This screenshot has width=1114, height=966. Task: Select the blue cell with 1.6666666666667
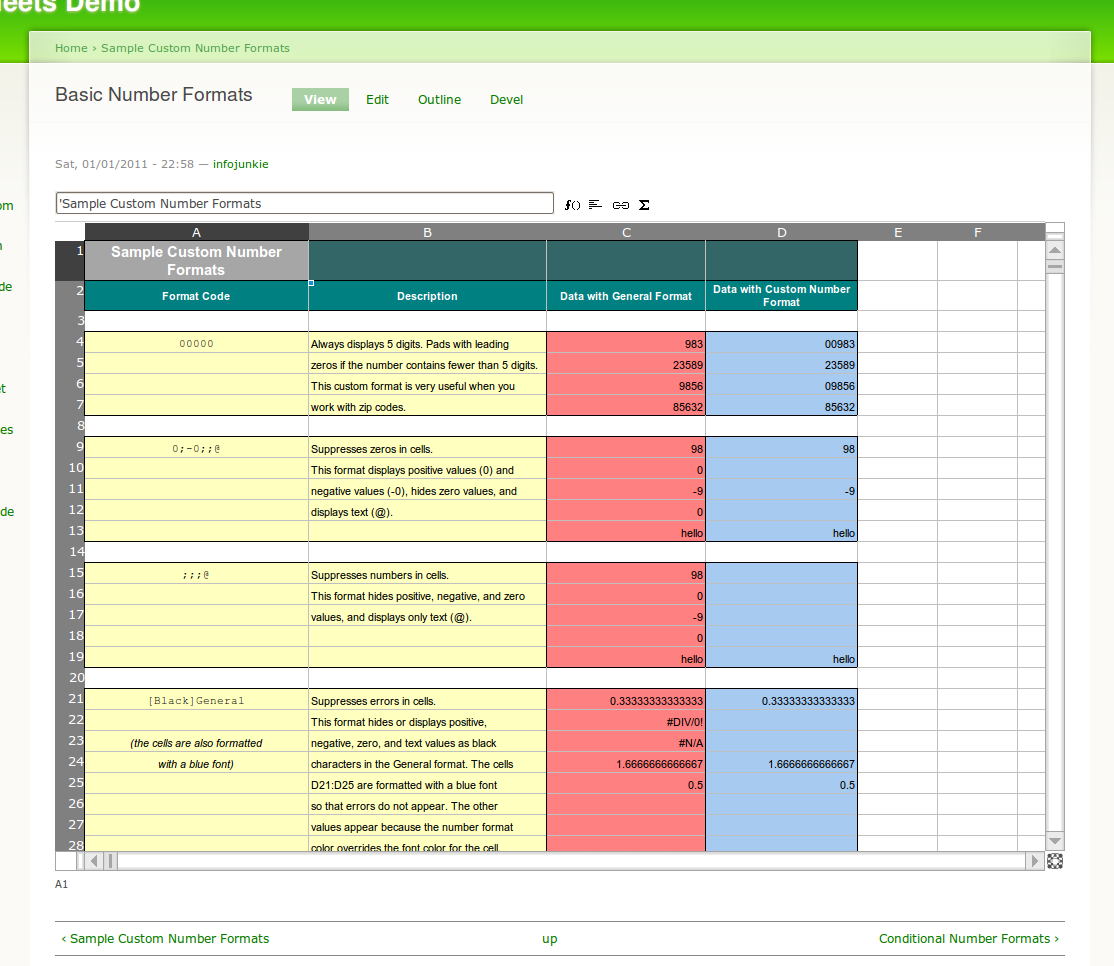tap(782, 764)
